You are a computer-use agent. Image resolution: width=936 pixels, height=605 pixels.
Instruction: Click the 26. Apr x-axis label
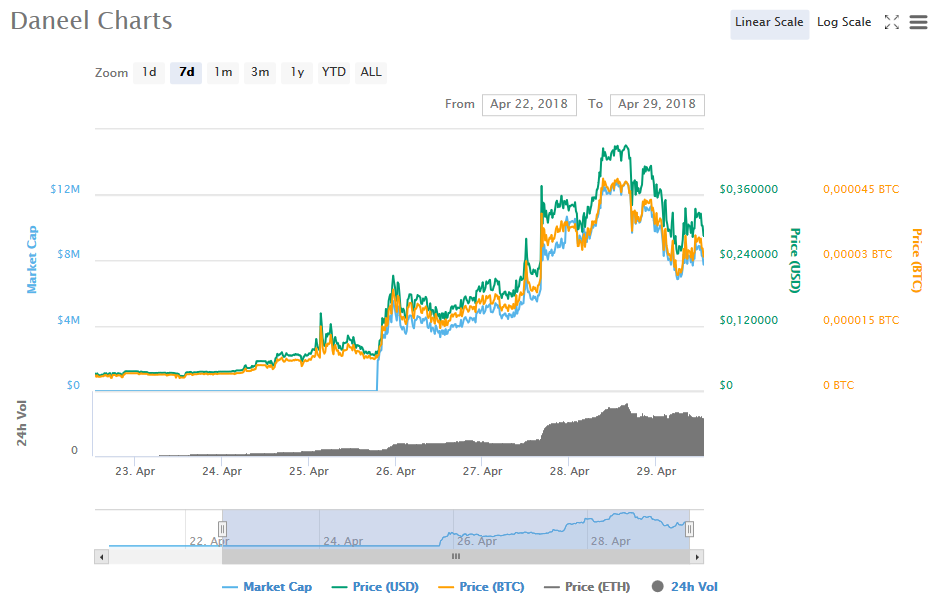point(395,471)
